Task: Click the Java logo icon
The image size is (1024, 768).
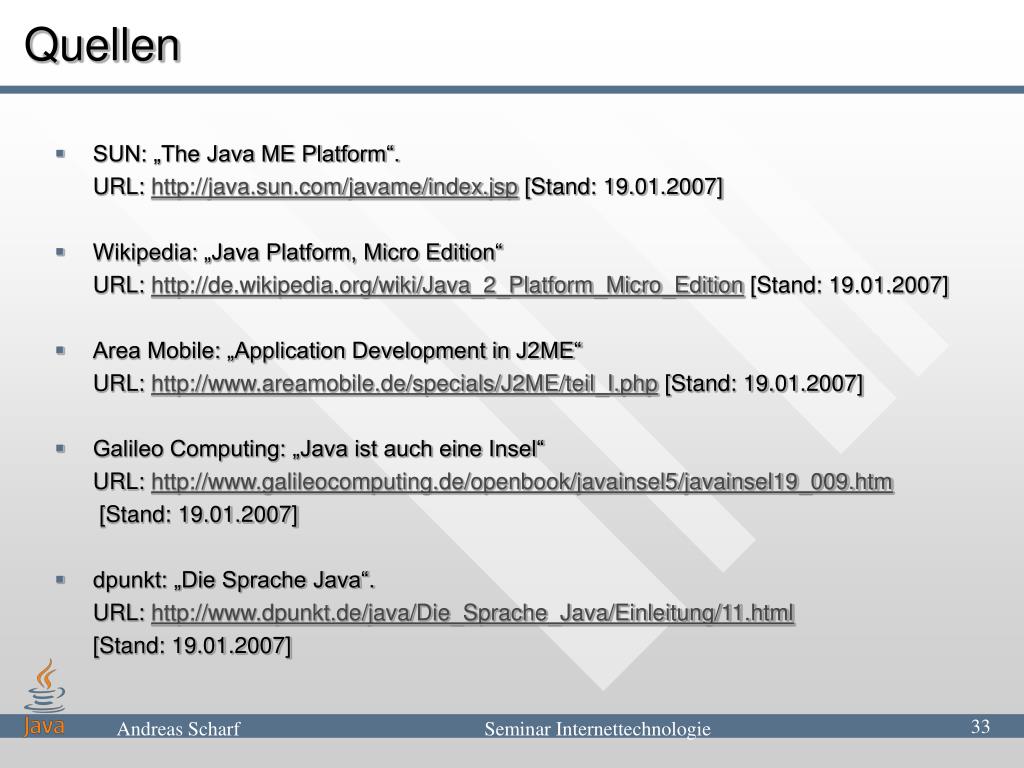Action: click(44, 697)
